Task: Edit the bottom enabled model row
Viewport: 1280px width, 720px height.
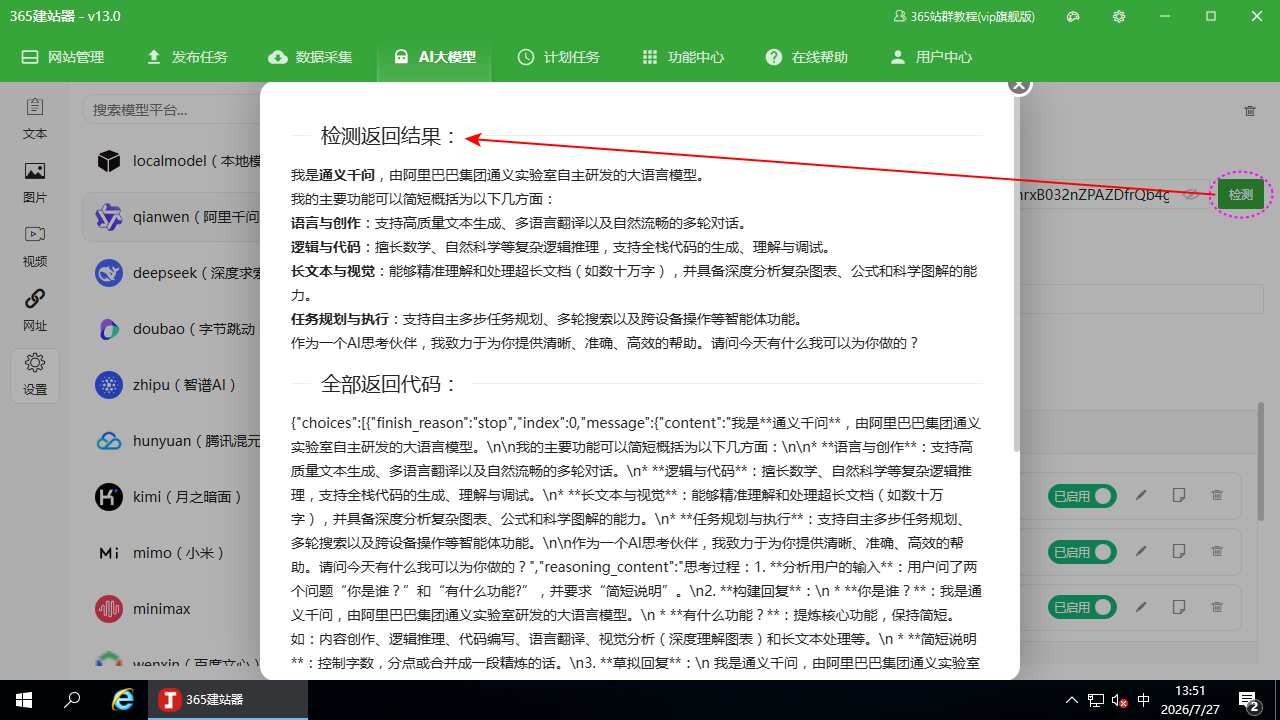Action: [x=1142, y=606]
